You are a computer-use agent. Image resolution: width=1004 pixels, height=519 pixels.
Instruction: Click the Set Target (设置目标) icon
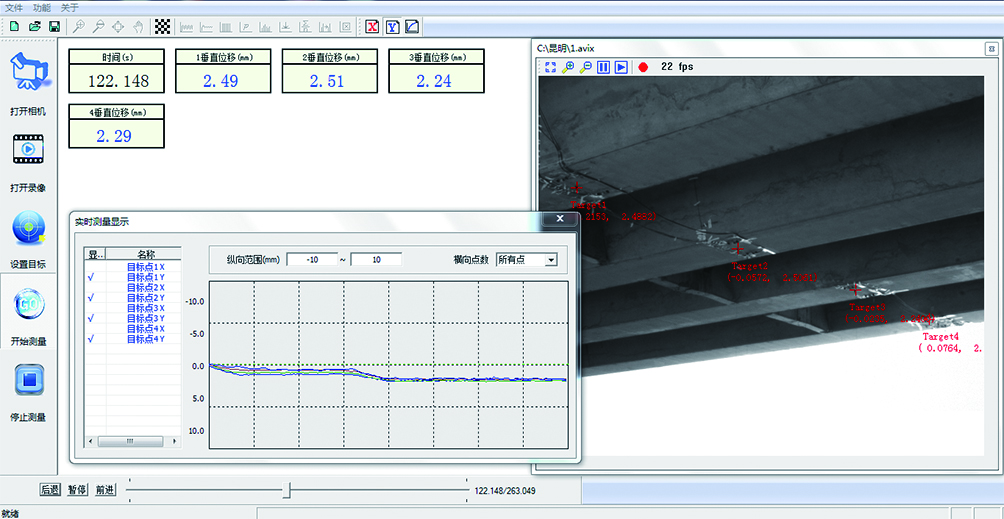tap(29, 228)
